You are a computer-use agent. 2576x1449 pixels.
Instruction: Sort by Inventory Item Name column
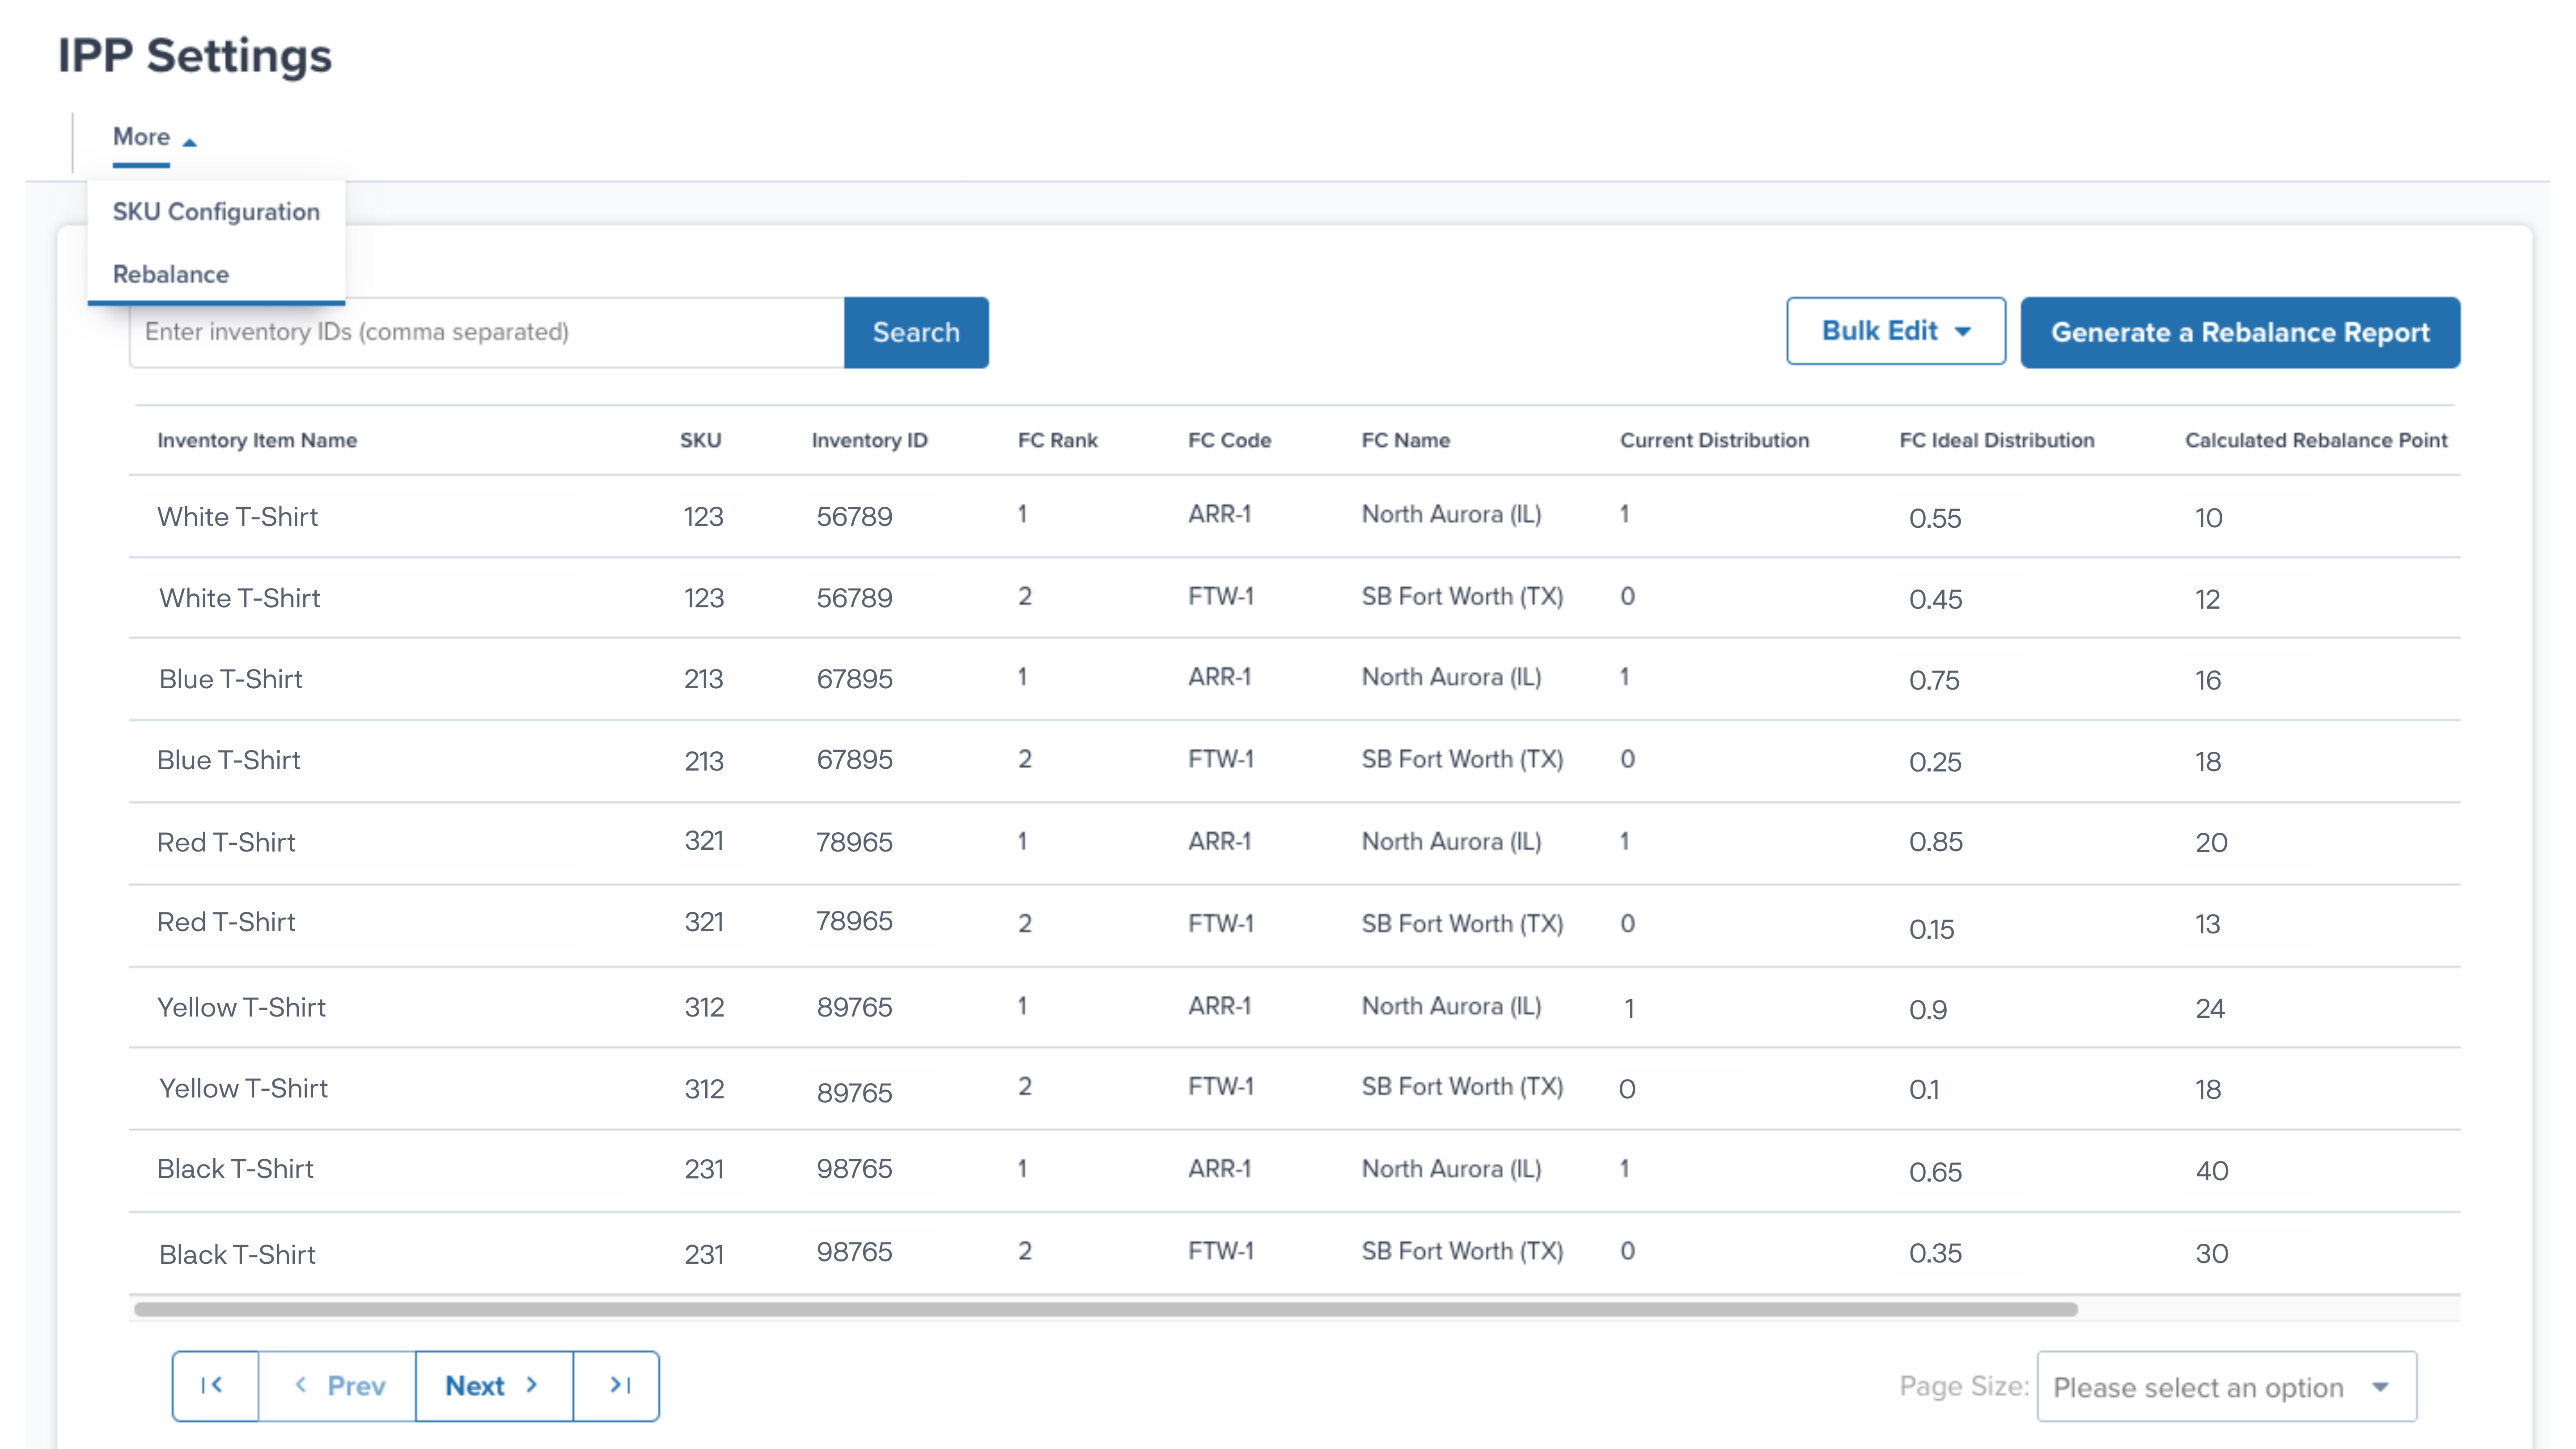tap(257, 440)
